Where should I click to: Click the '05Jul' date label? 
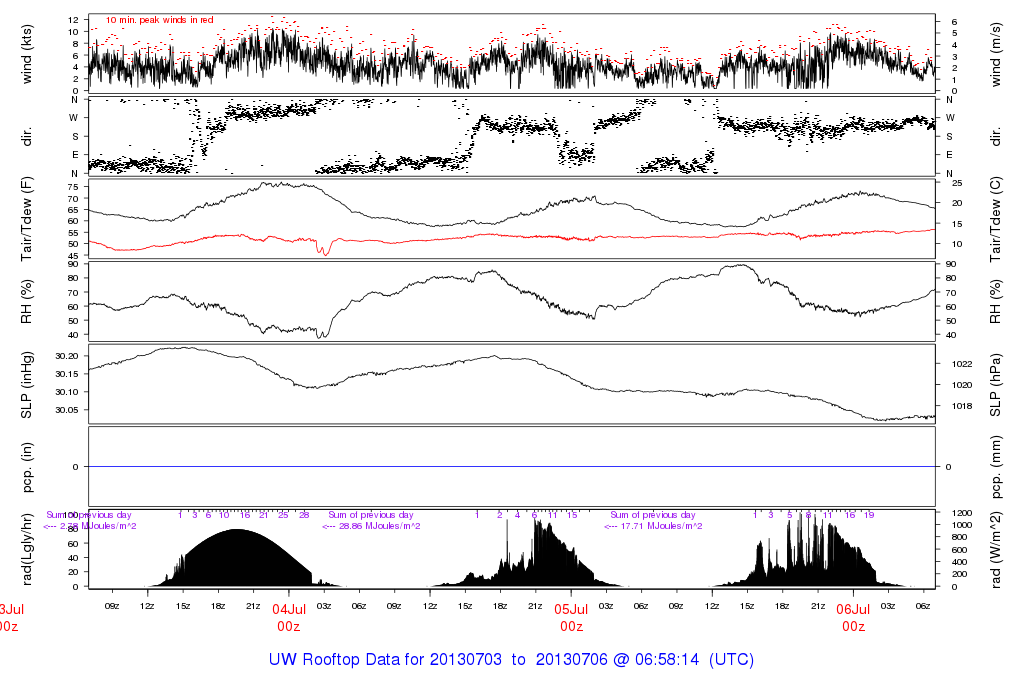point(571,609)
